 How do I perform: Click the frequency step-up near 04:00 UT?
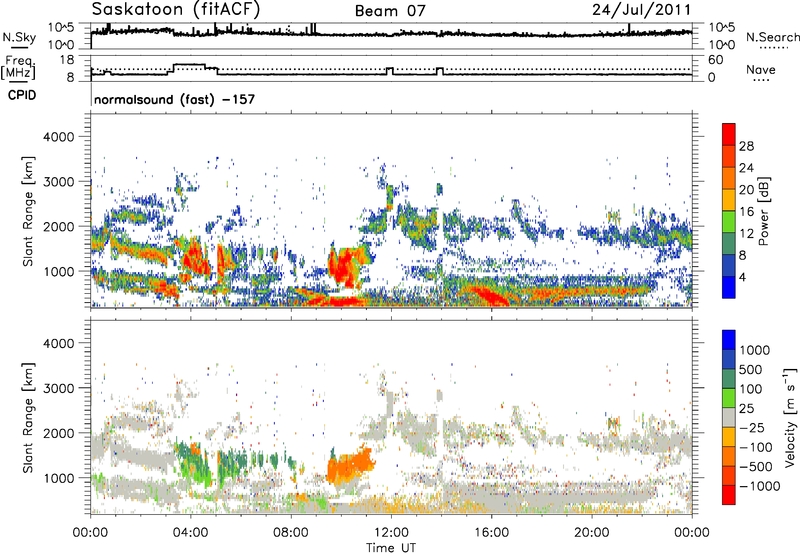(x=189, y=65)
